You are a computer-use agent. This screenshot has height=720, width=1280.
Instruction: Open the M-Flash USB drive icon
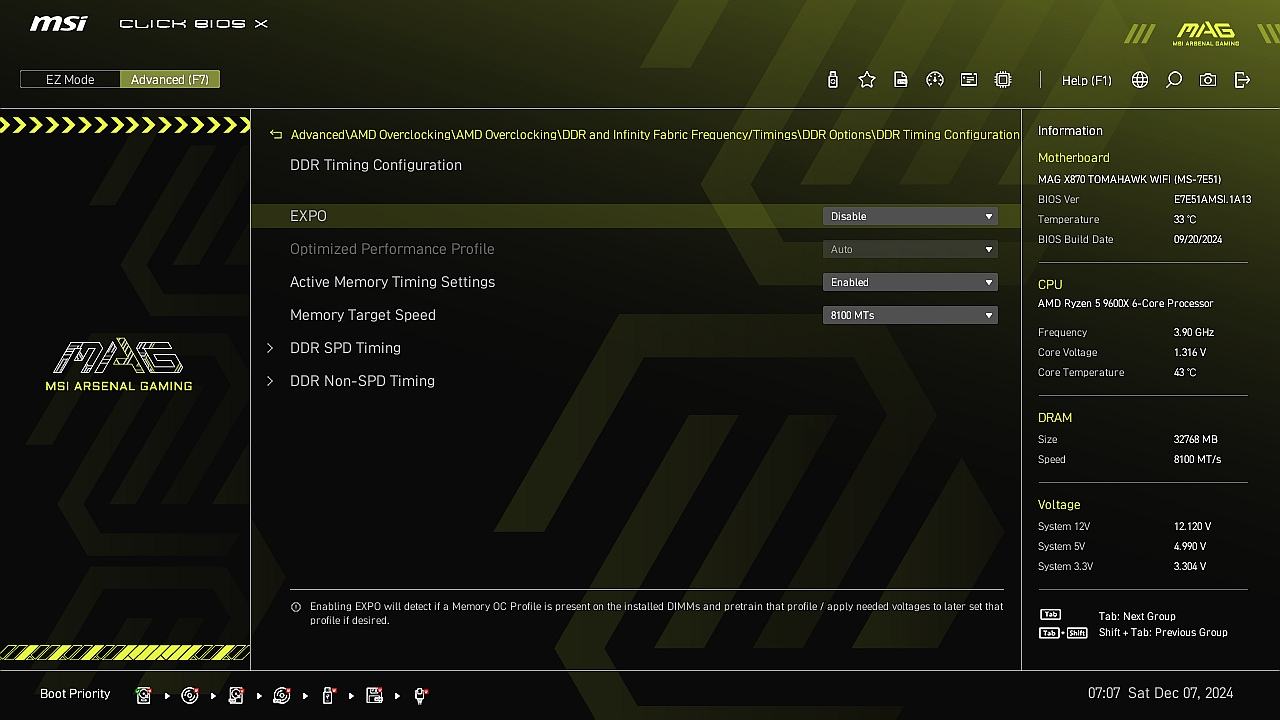833,80
